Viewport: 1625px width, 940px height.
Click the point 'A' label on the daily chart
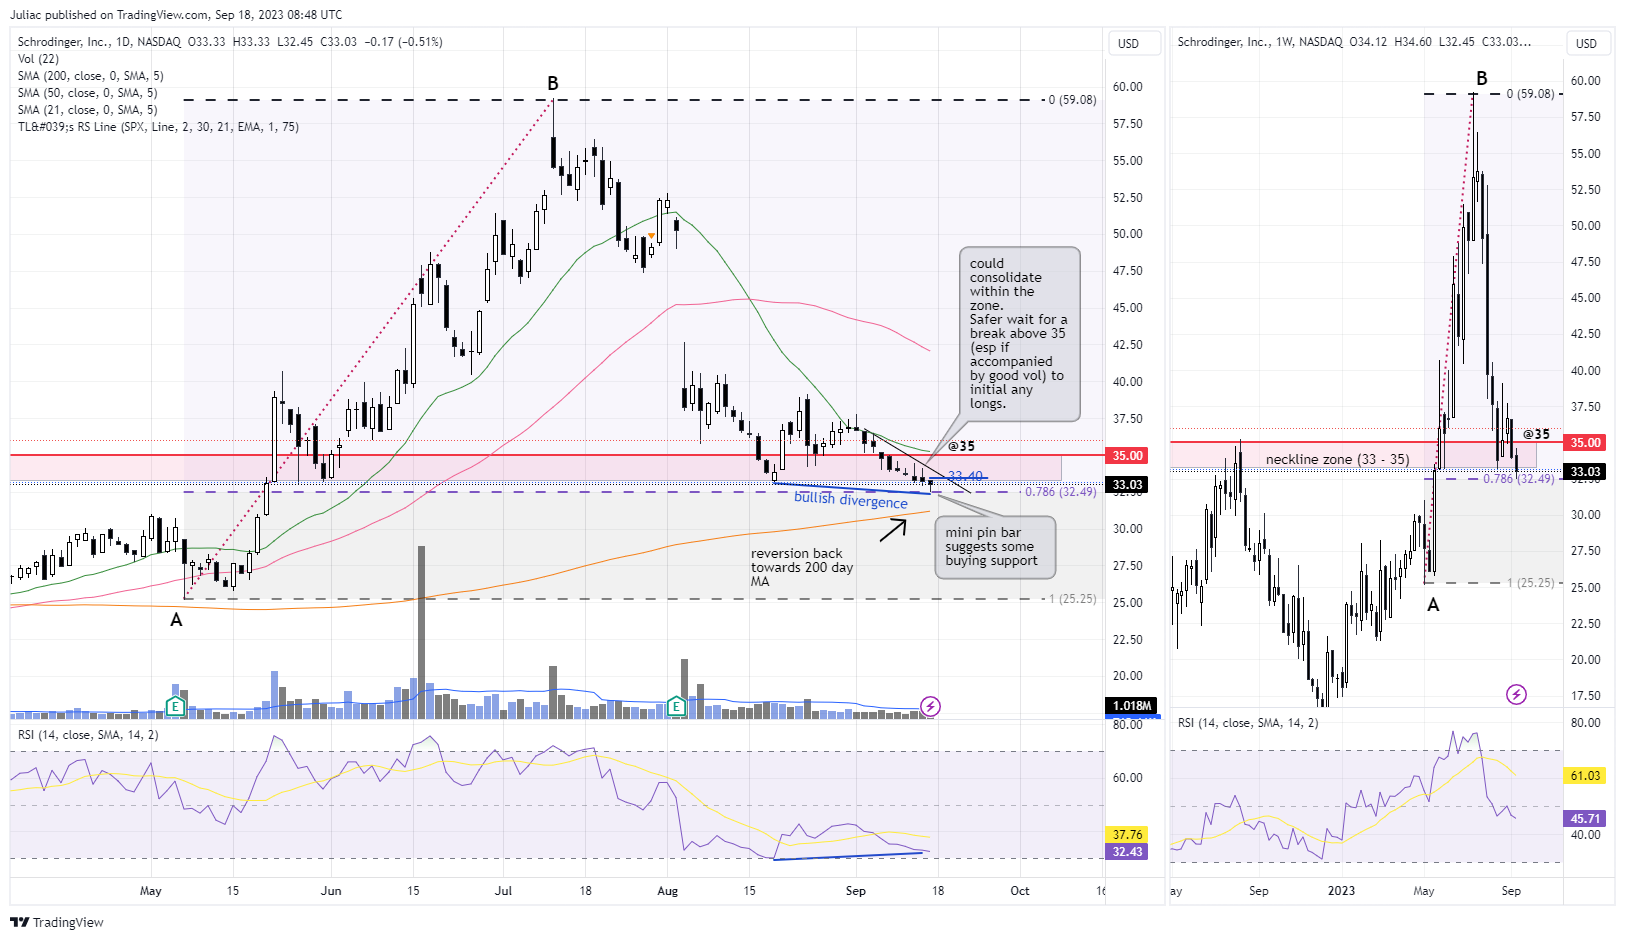[x=176, y=620]
